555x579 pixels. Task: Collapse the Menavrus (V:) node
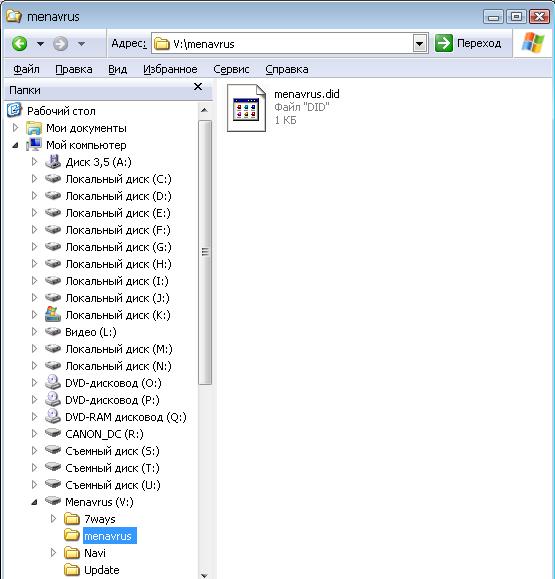coord(34,502)
